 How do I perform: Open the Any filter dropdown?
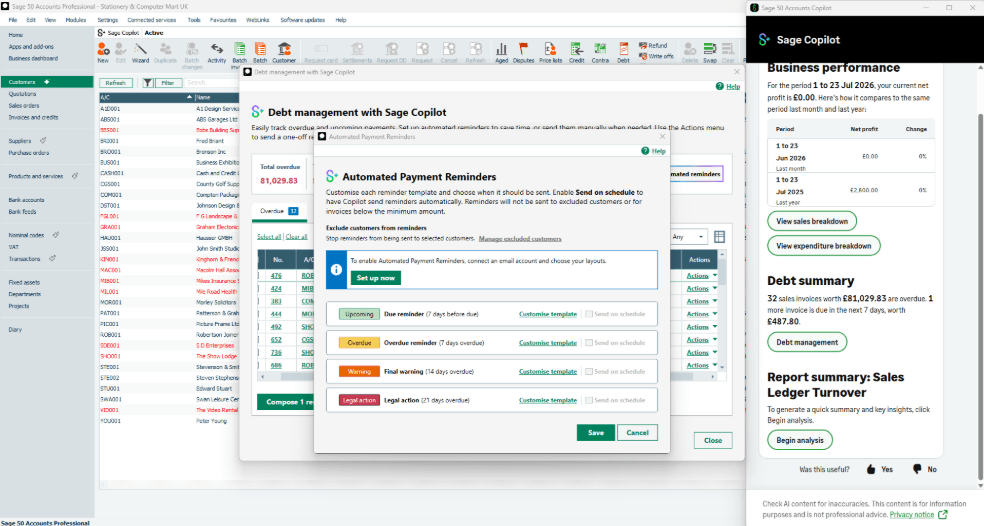(689, 237)
